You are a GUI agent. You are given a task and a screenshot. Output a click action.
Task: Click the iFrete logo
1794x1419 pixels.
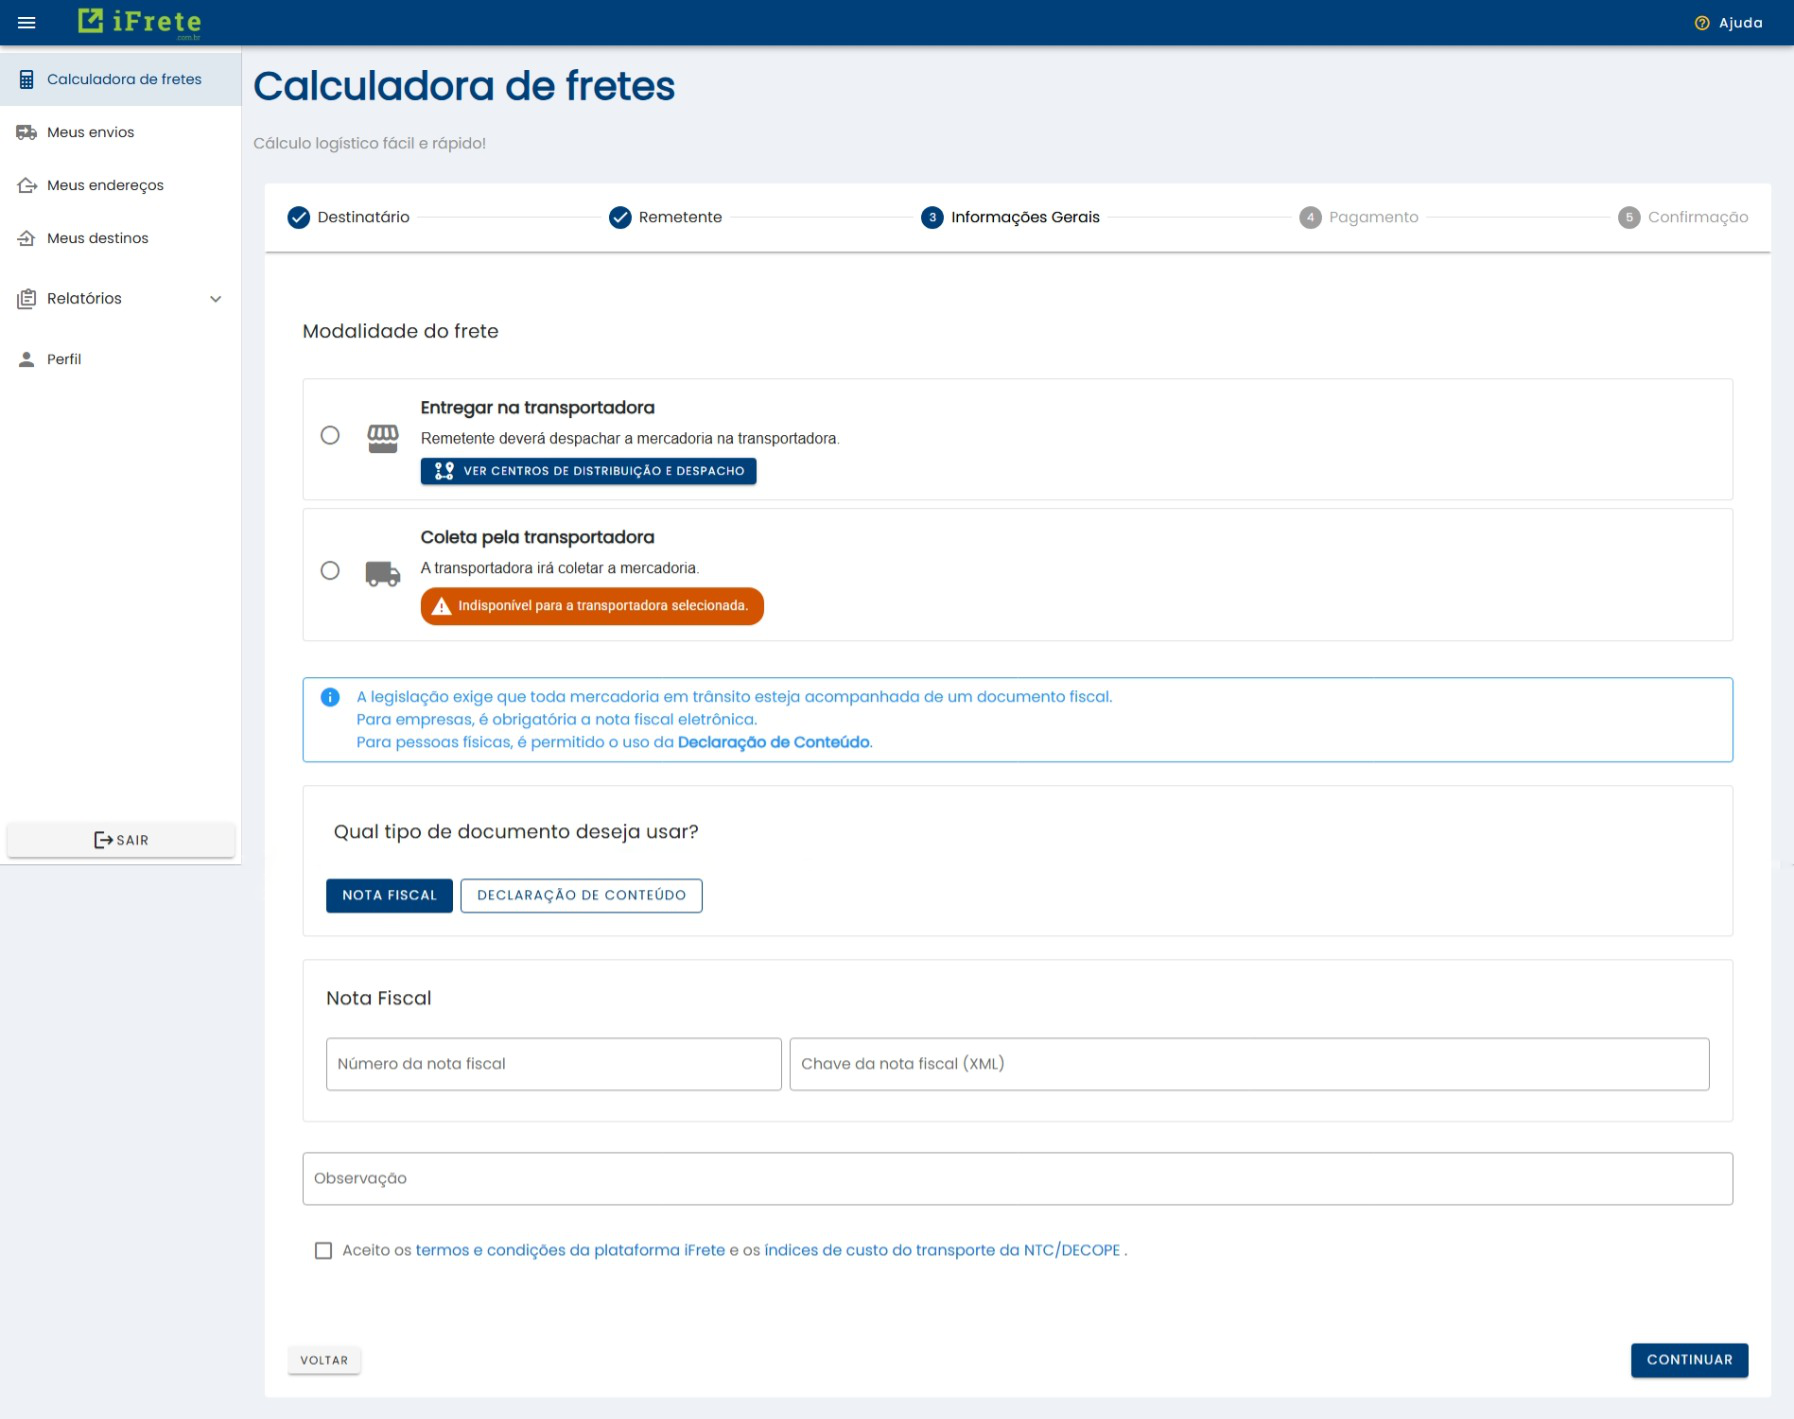pyautogui.click(x=140, y=22)
